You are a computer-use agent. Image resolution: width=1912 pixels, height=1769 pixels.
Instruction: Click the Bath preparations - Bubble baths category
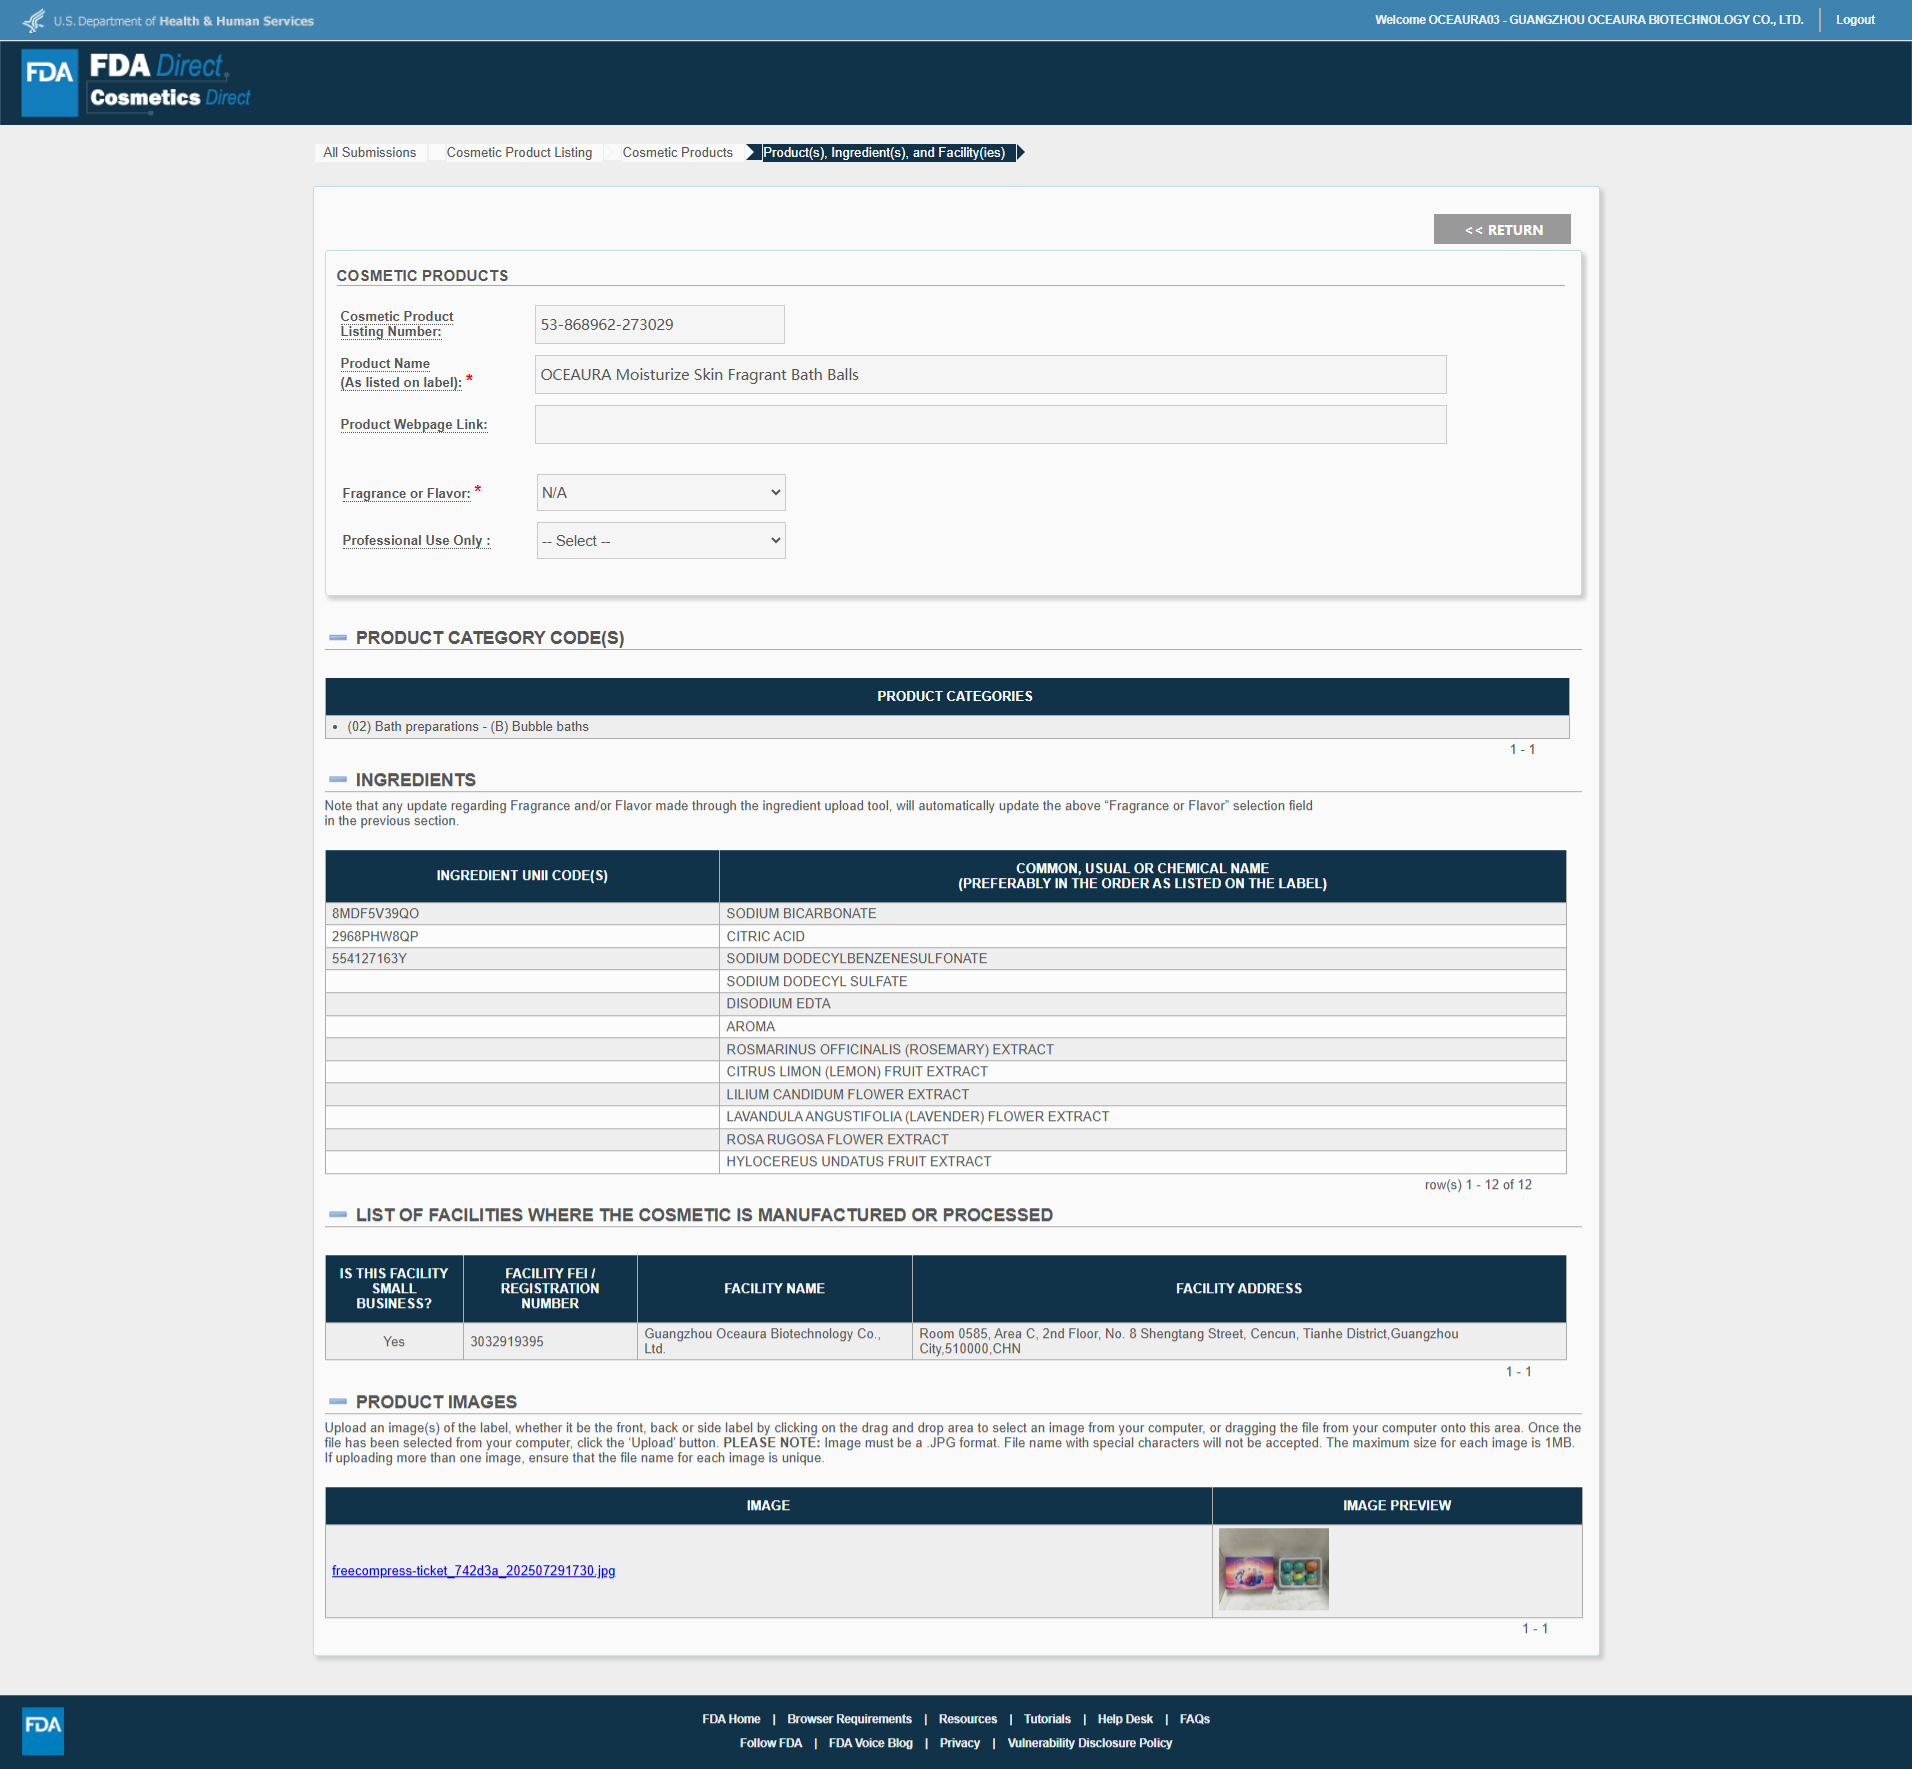point(467,727)
